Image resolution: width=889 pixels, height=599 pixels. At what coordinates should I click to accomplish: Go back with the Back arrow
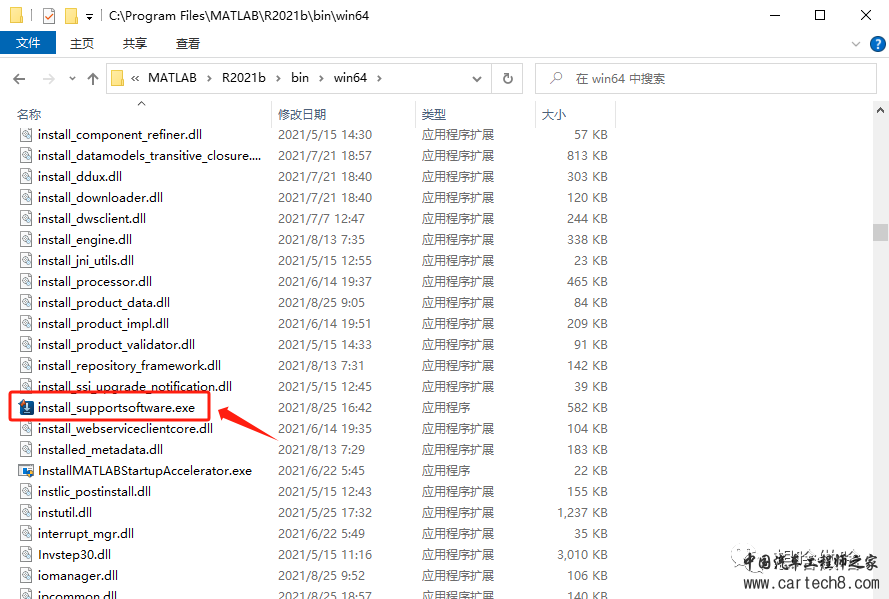19,79
